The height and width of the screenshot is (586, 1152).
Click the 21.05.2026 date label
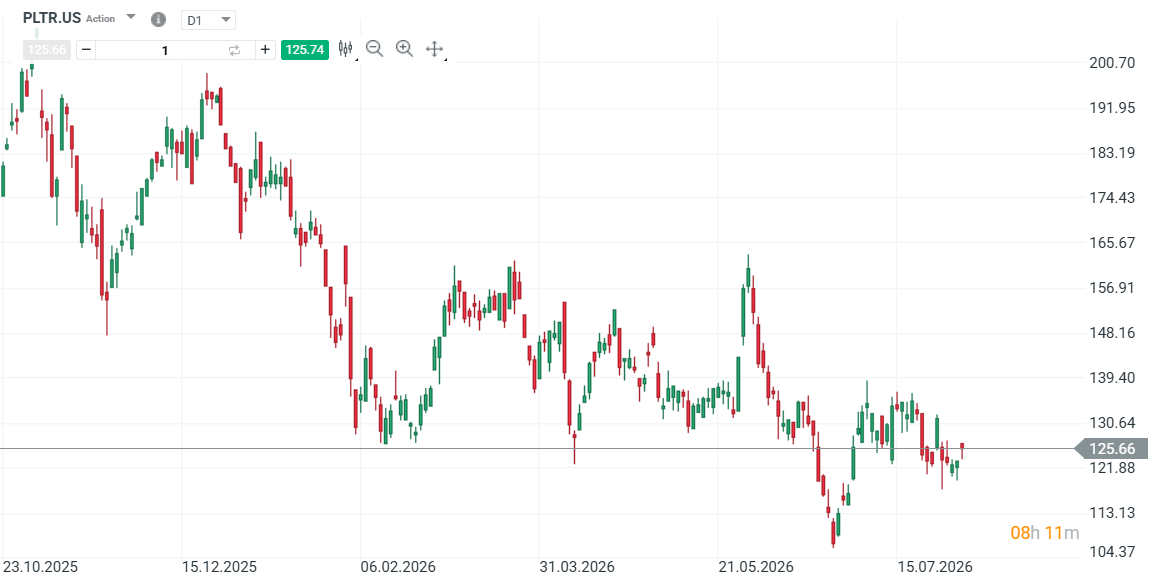pyautogui.click(x=756, y=567)
